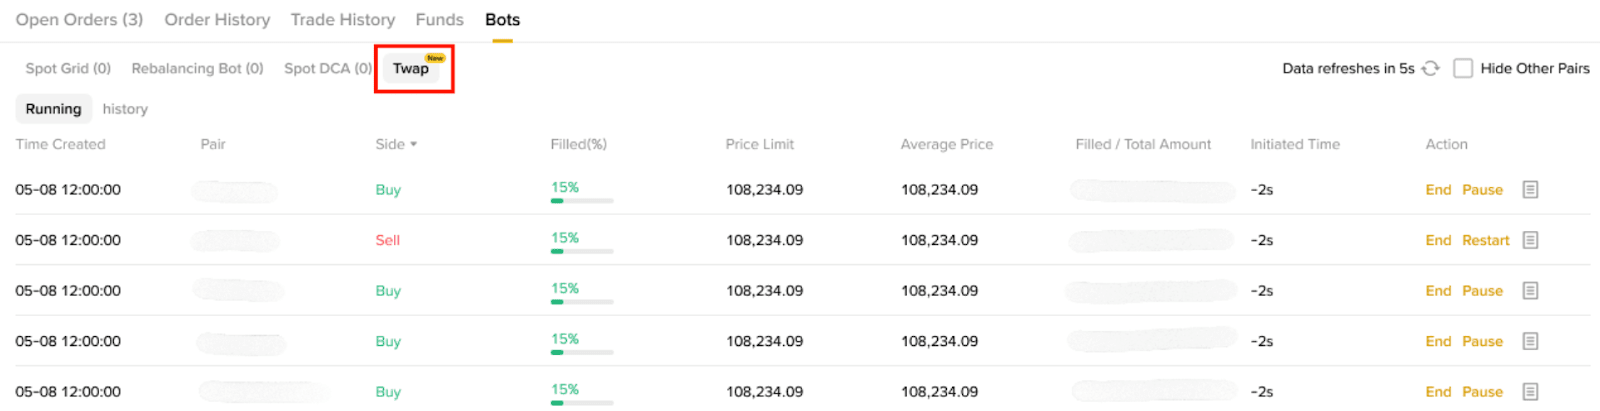Viewport: 1600px width, 411px height.
Task: Switch to Spot Grid (0) tab
Action: (x=68, y=68)
